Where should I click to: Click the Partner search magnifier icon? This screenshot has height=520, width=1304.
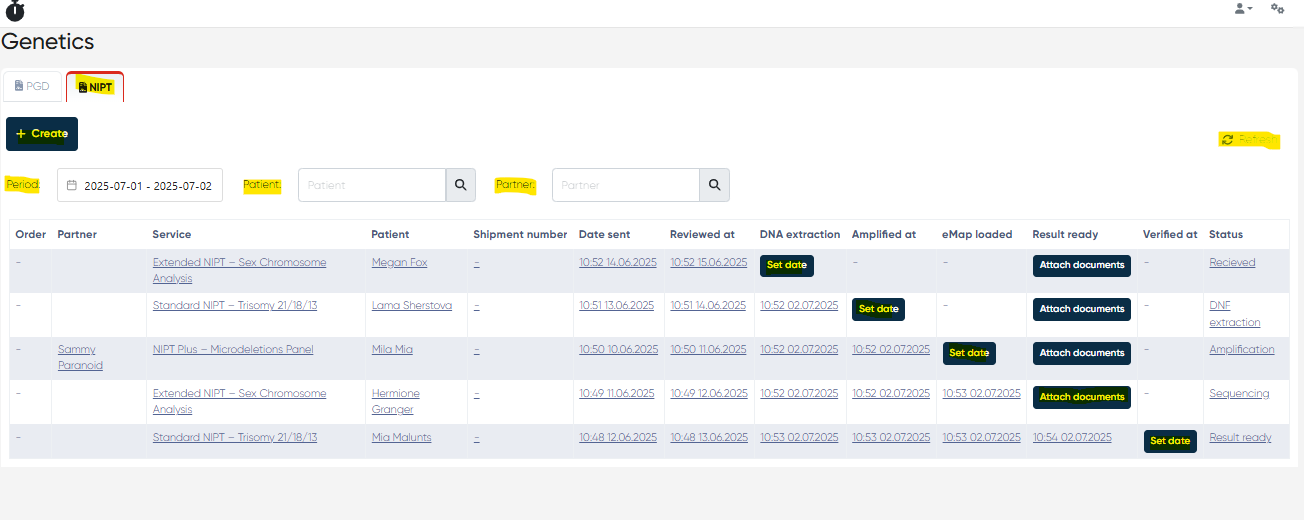click(x=714, y=185)
